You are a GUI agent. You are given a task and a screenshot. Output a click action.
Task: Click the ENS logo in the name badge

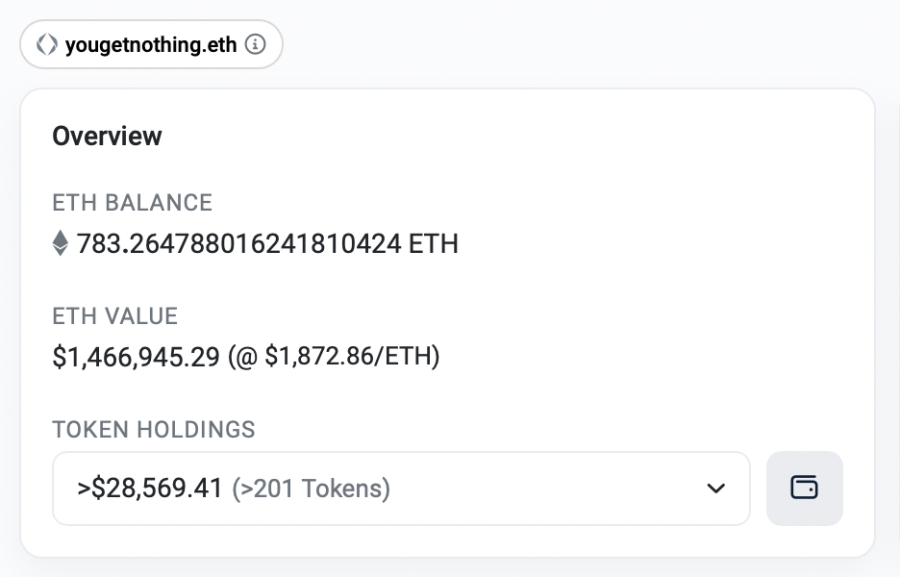(x=47, y=44)
